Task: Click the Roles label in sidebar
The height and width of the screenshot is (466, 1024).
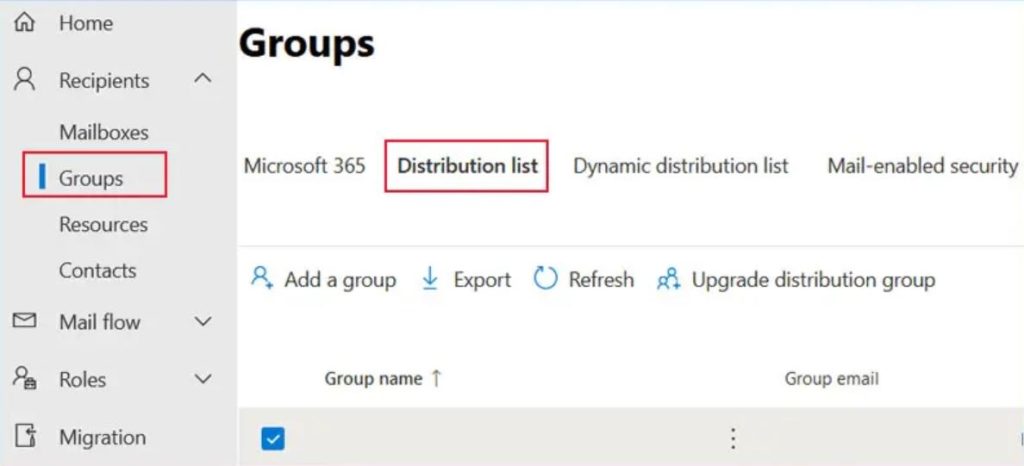Action: coord(82,379)
